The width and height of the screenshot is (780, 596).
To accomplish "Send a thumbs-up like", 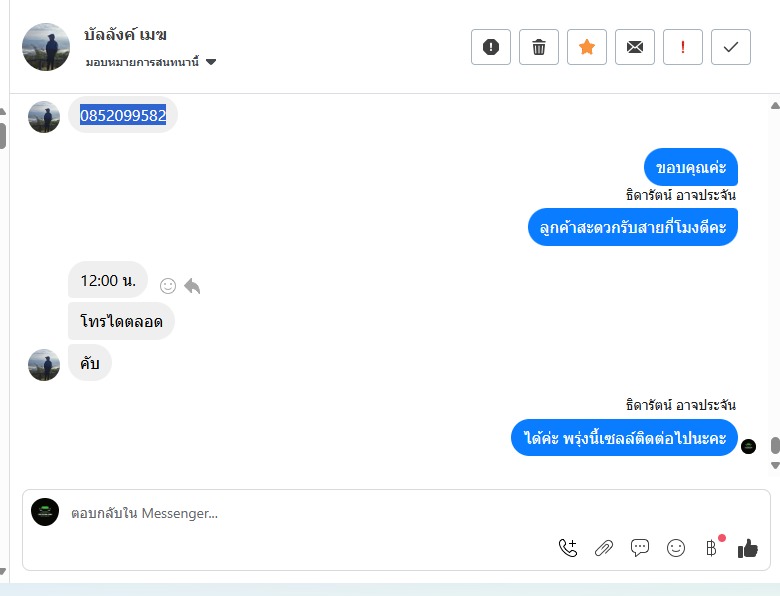I will pyautogui.click(x=748, y=548).
